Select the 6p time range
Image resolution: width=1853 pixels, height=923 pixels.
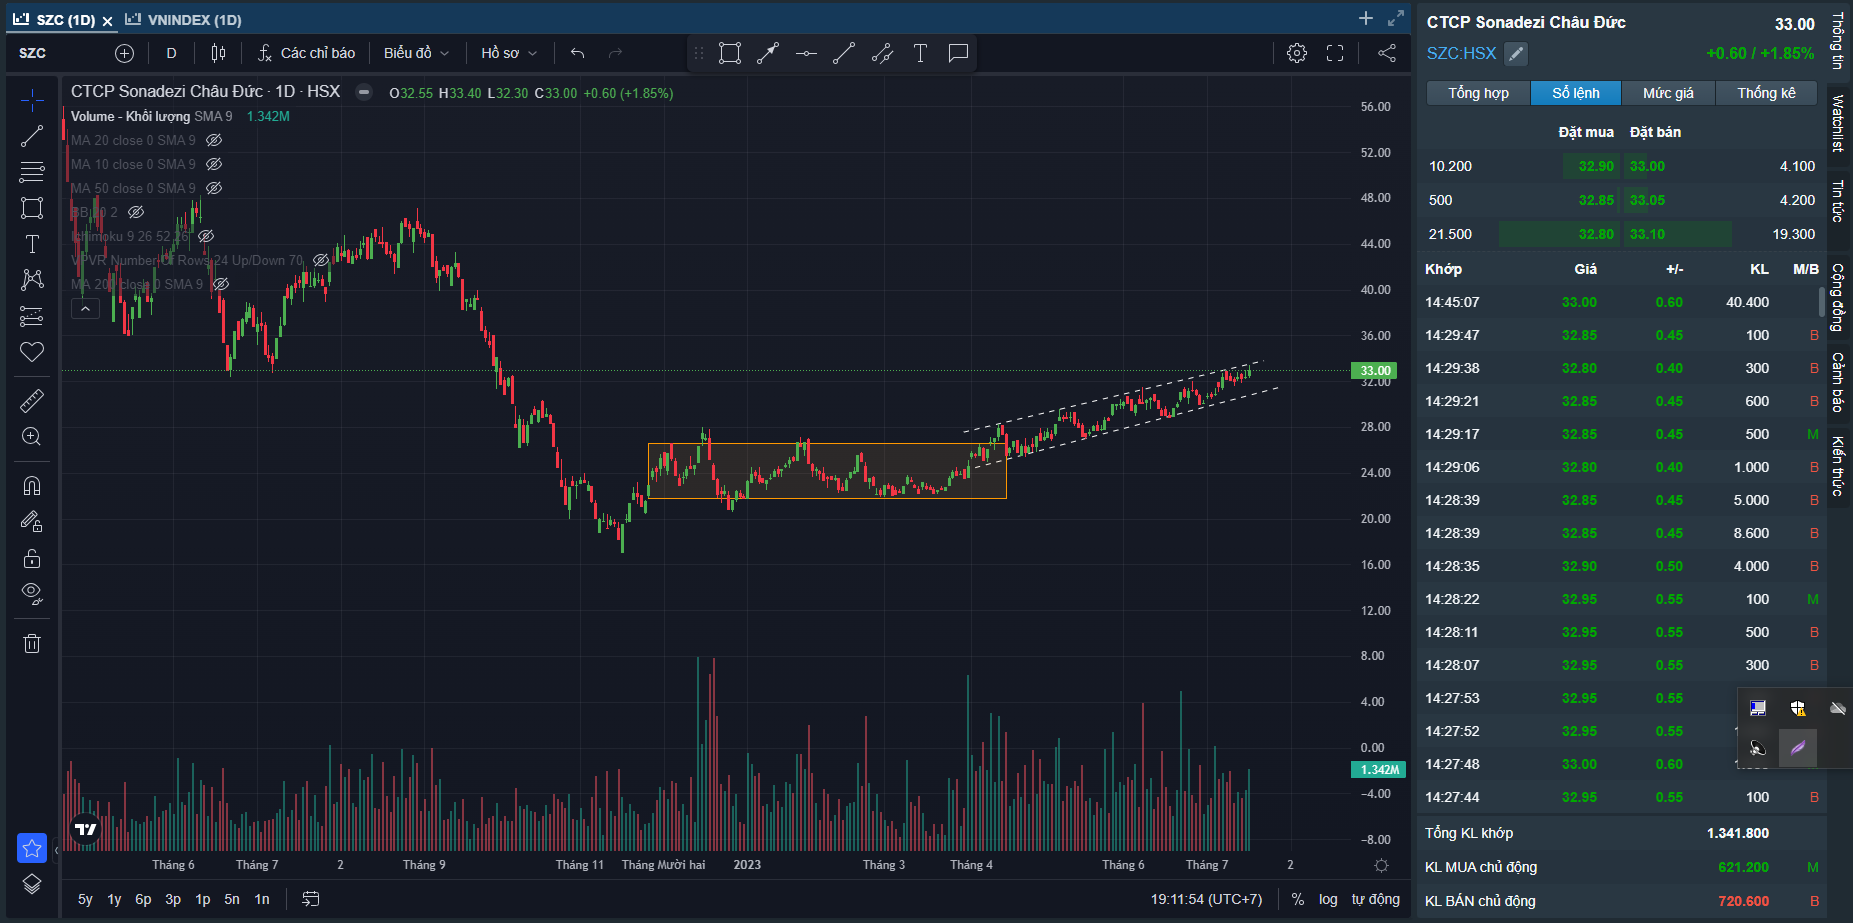[143, 899]
